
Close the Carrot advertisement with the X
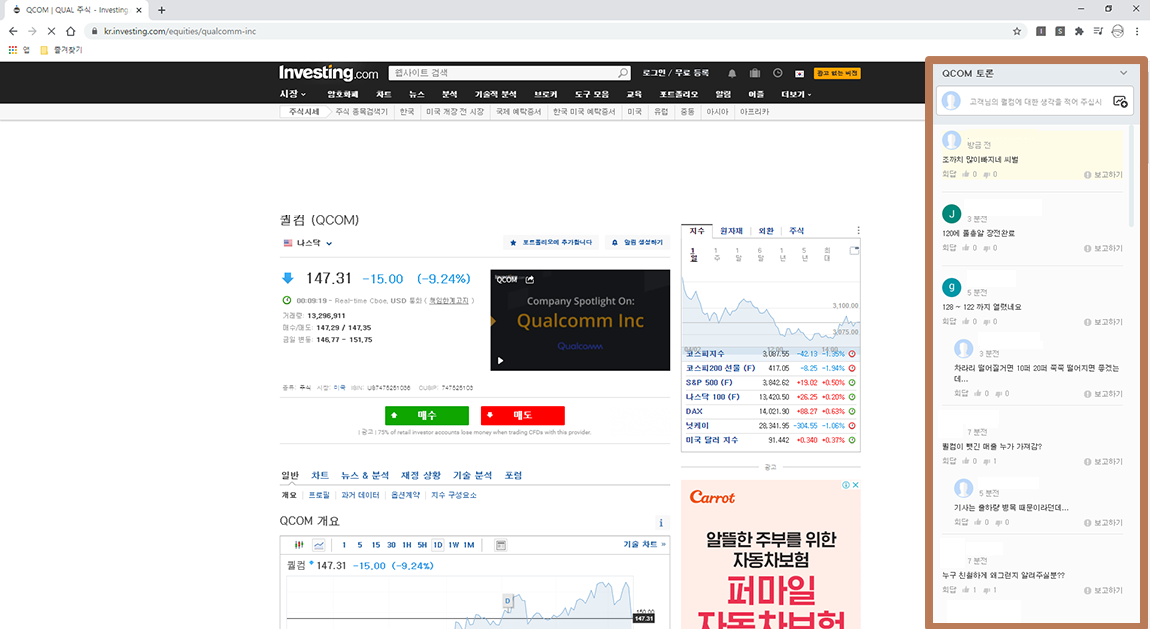(x=855, y=485)
